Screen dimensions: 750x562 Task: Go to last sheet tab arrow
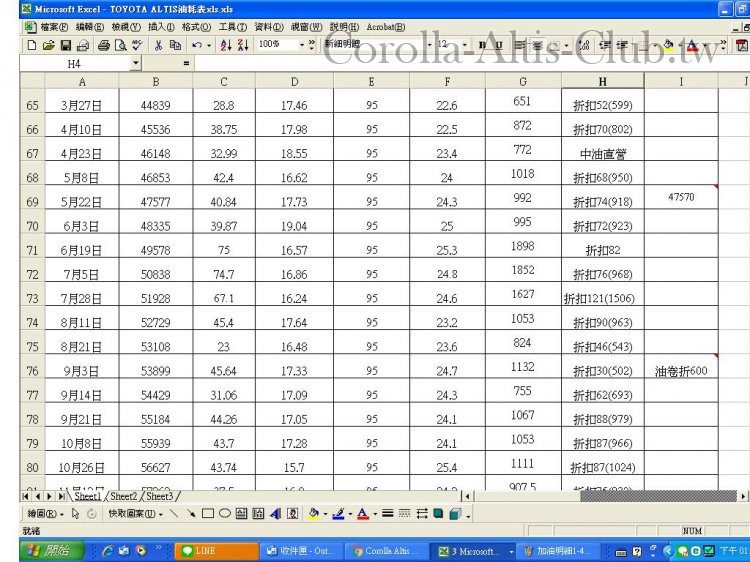61,496
